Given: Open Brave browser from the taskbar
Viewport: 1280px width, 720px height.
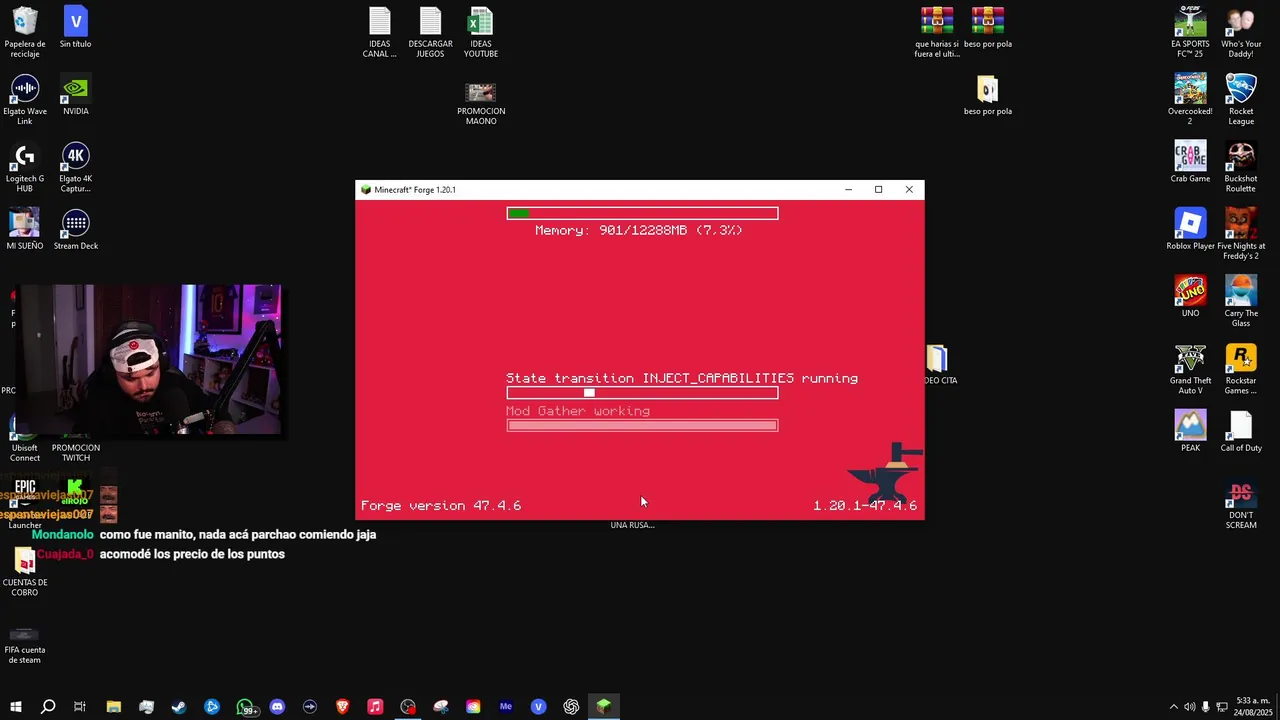Looking at the screenshot, I should click(343, 707).
